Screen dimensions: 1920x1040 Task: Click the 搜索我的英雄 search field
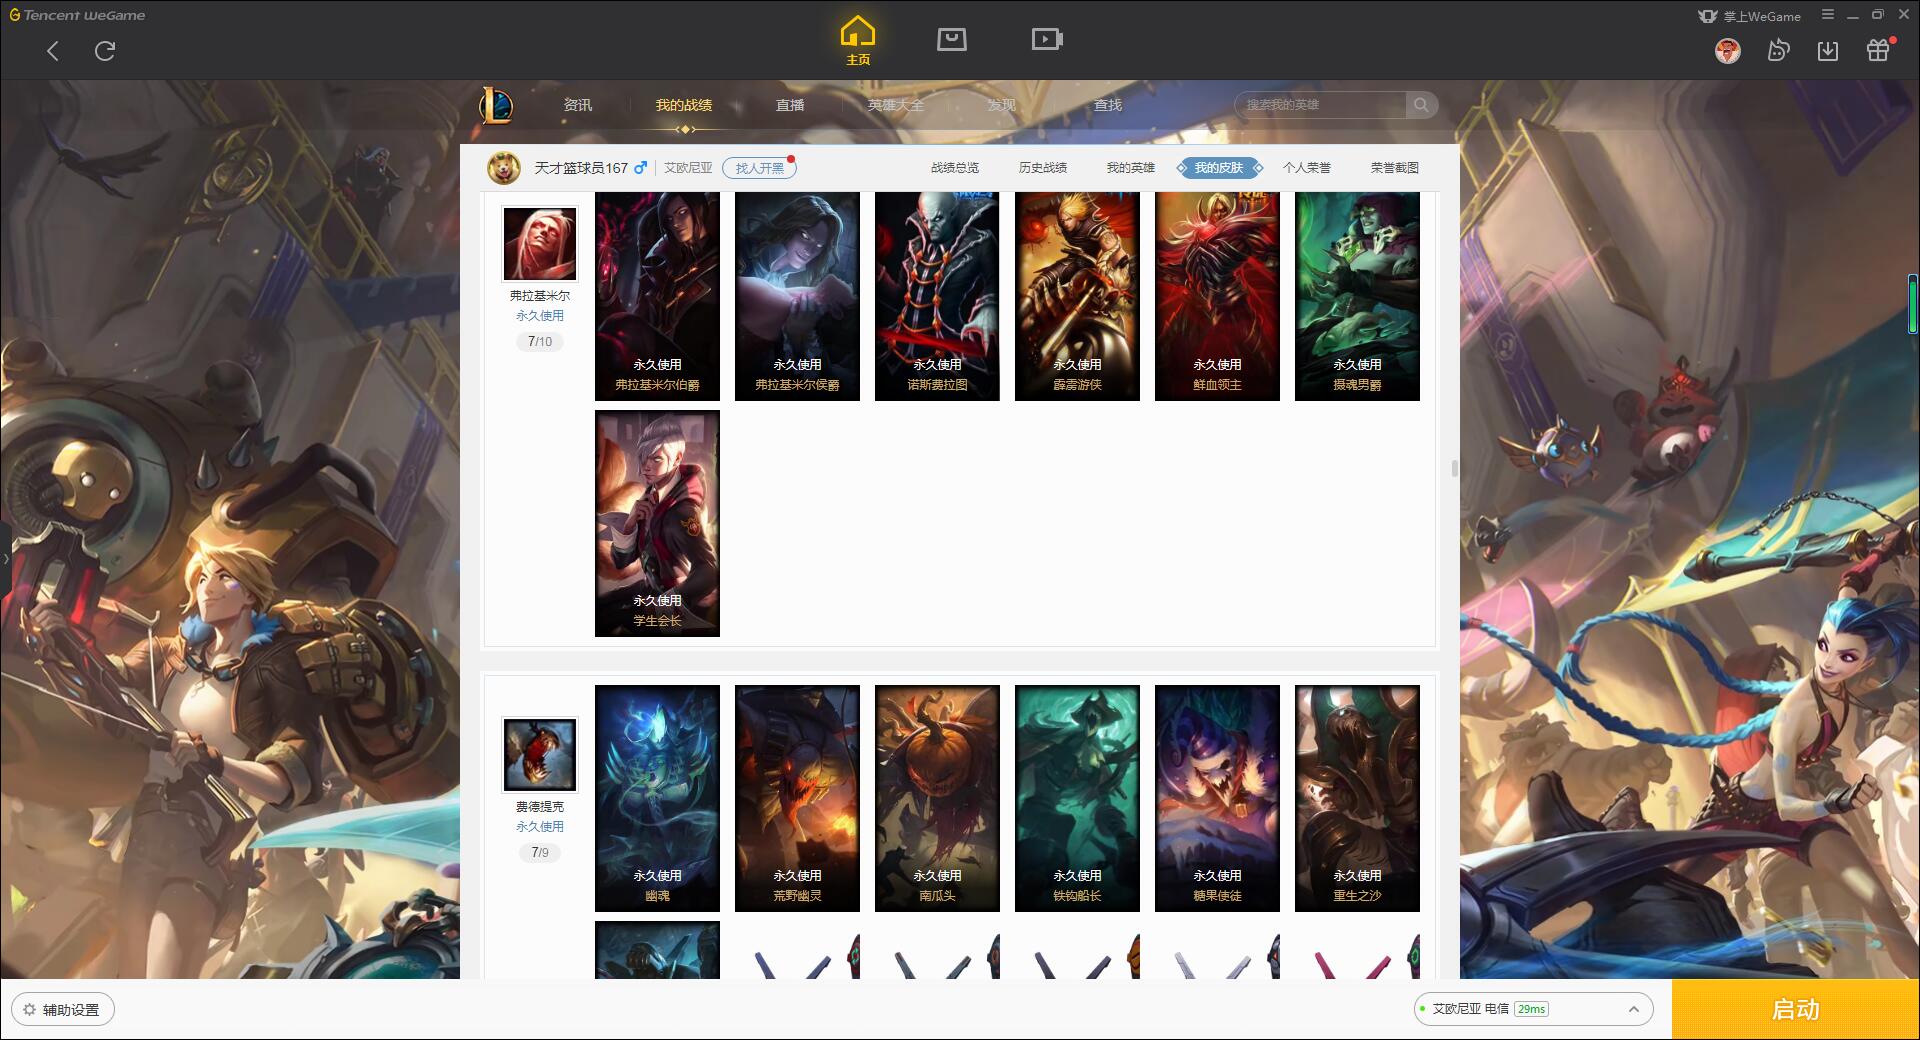(1321, 105)
